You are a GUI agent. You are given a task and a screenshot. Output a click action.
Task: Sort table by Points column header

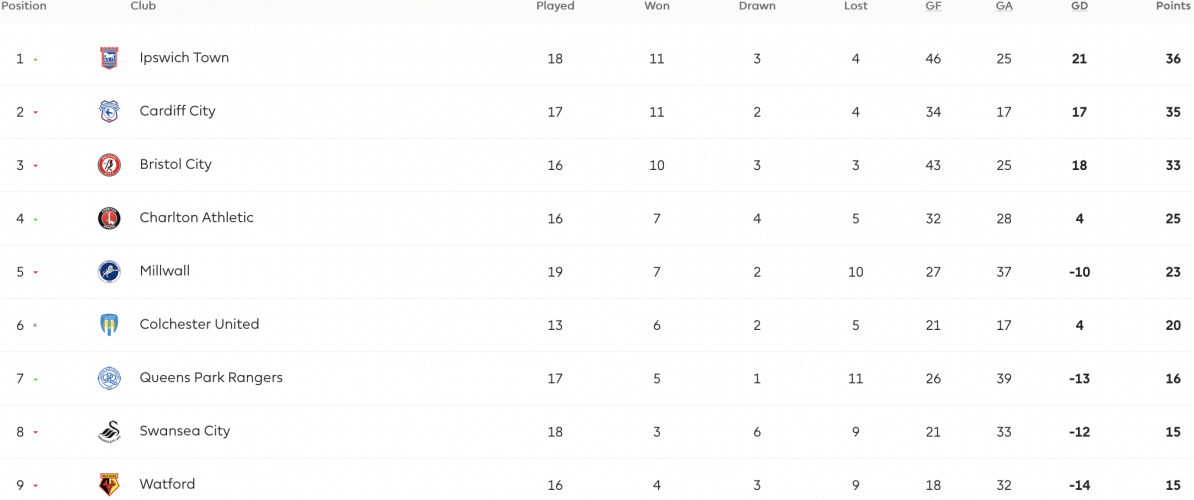point(1173,6)
